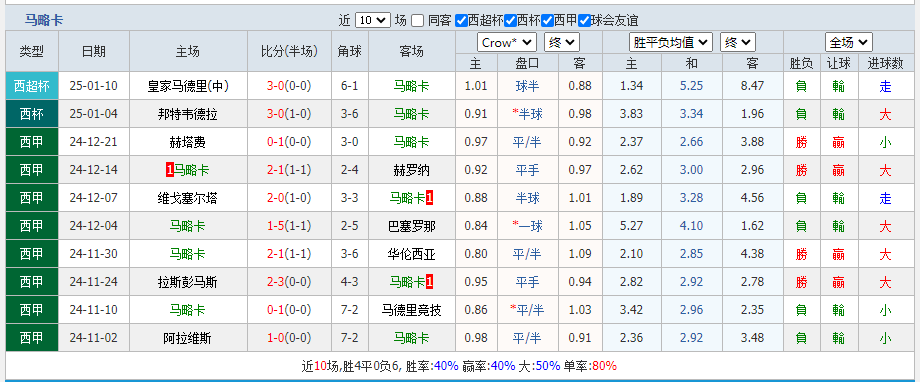
Task: Open 华伦西亚 away team link
Action: (411, 254)
